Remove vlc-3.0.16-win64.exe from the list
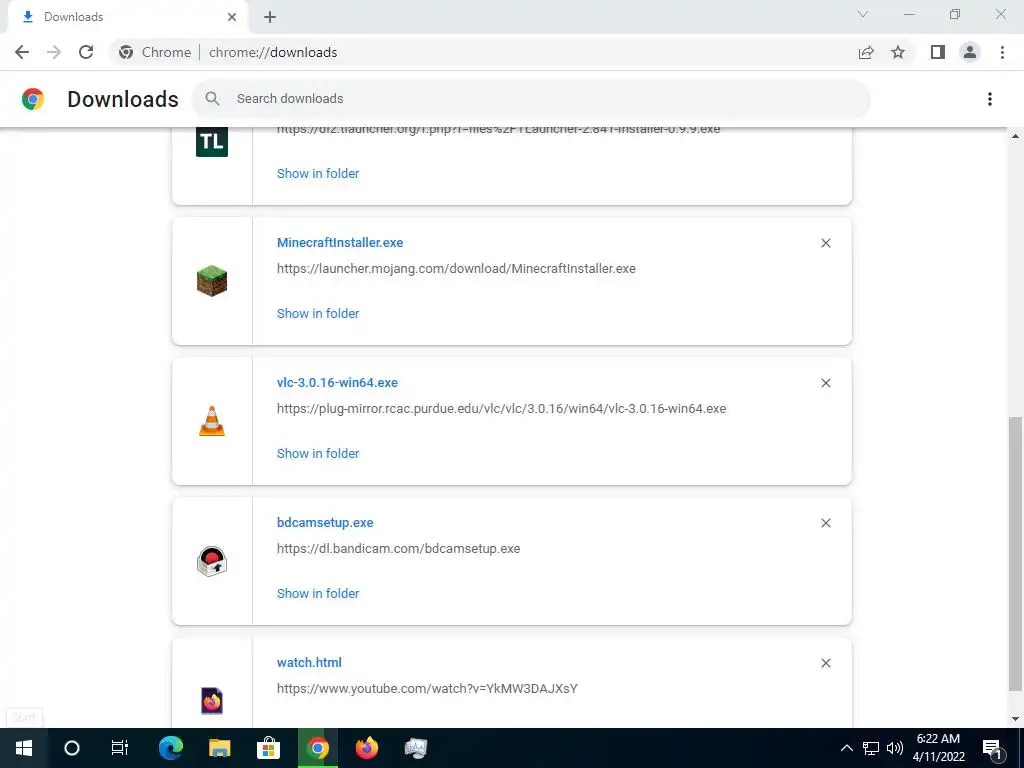1024x768 pixels. (x=825, y=383)
